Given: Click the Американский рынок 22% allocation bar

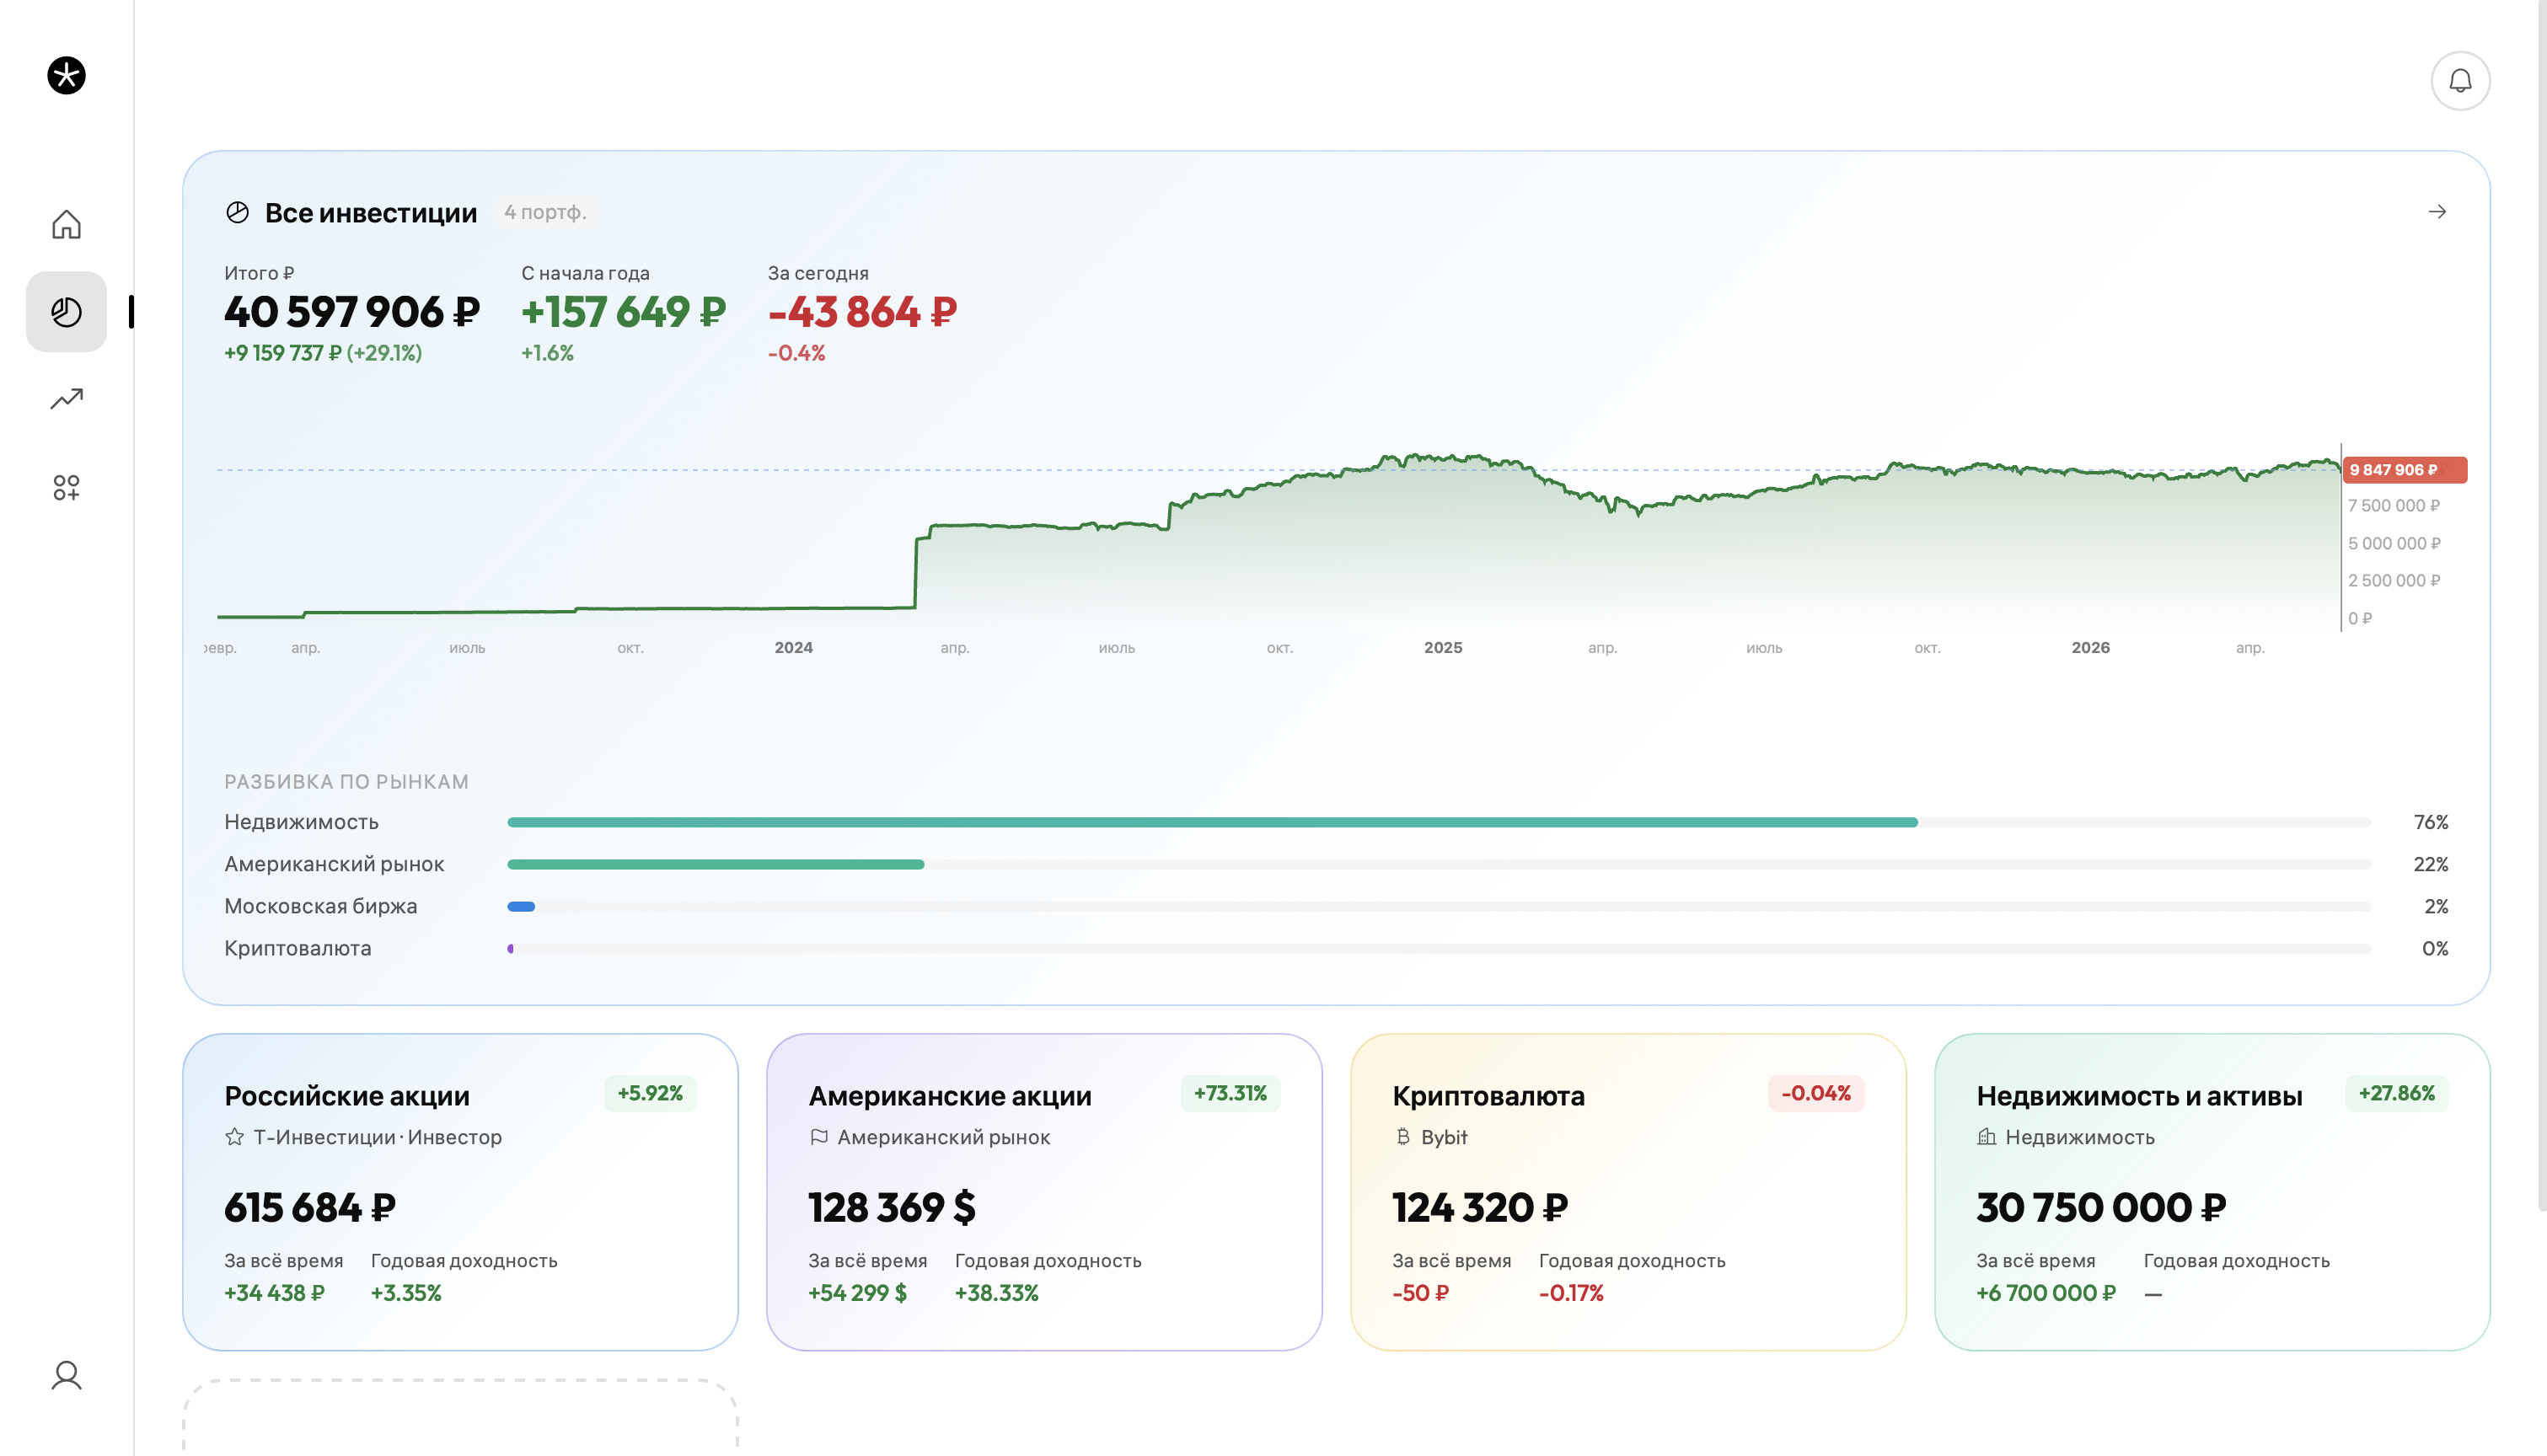Looking at the screenshot, I should [1439, 864].
